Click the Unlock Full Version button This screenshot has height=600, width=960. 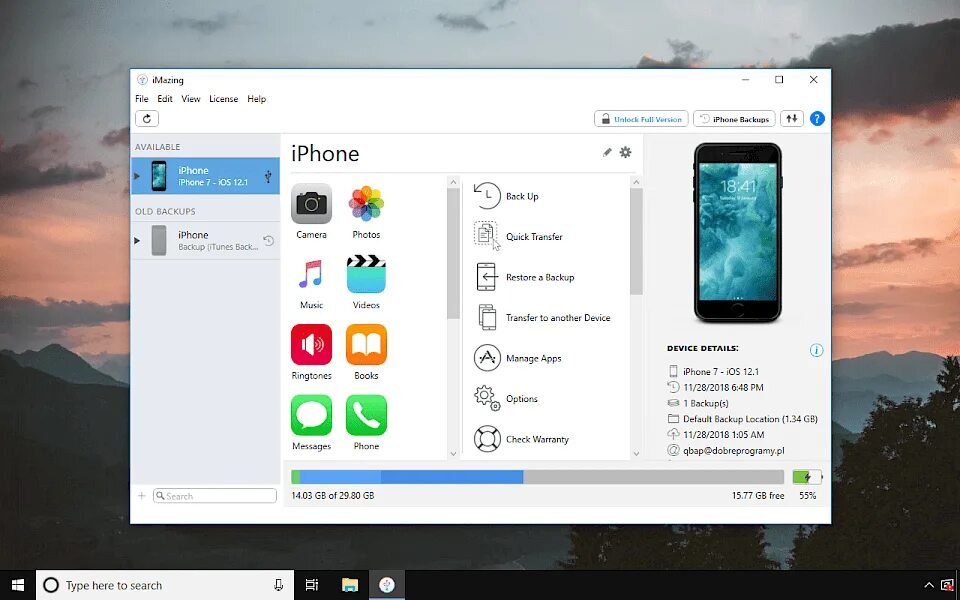(x=641, y=118)
